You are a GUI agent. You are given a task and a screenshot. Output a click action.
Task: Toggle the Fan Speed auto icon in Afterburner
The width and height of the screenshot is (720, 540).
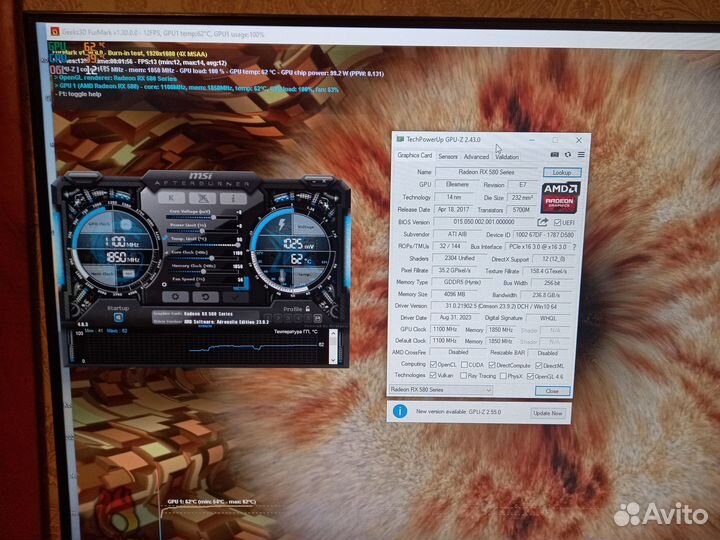[x=164, y=285]
